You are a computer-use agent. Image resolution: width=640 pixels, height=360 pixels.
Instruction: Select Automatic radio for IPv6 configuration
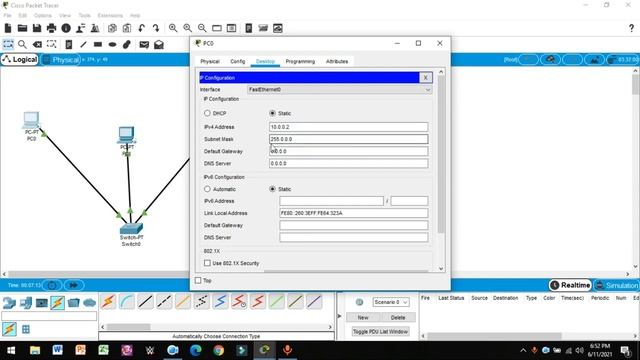click(x=207, y=189)
